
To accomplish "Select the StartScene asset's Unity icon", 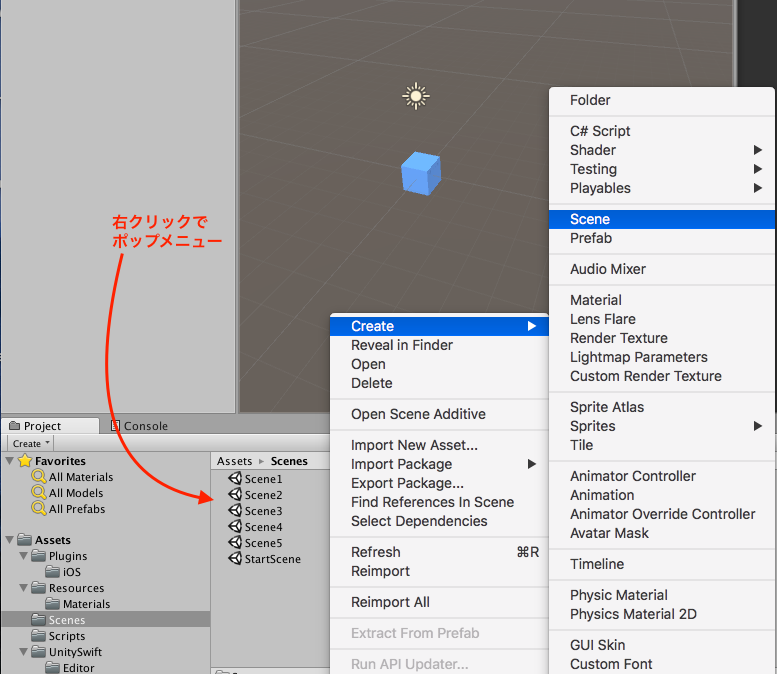I will pos(235,559).
